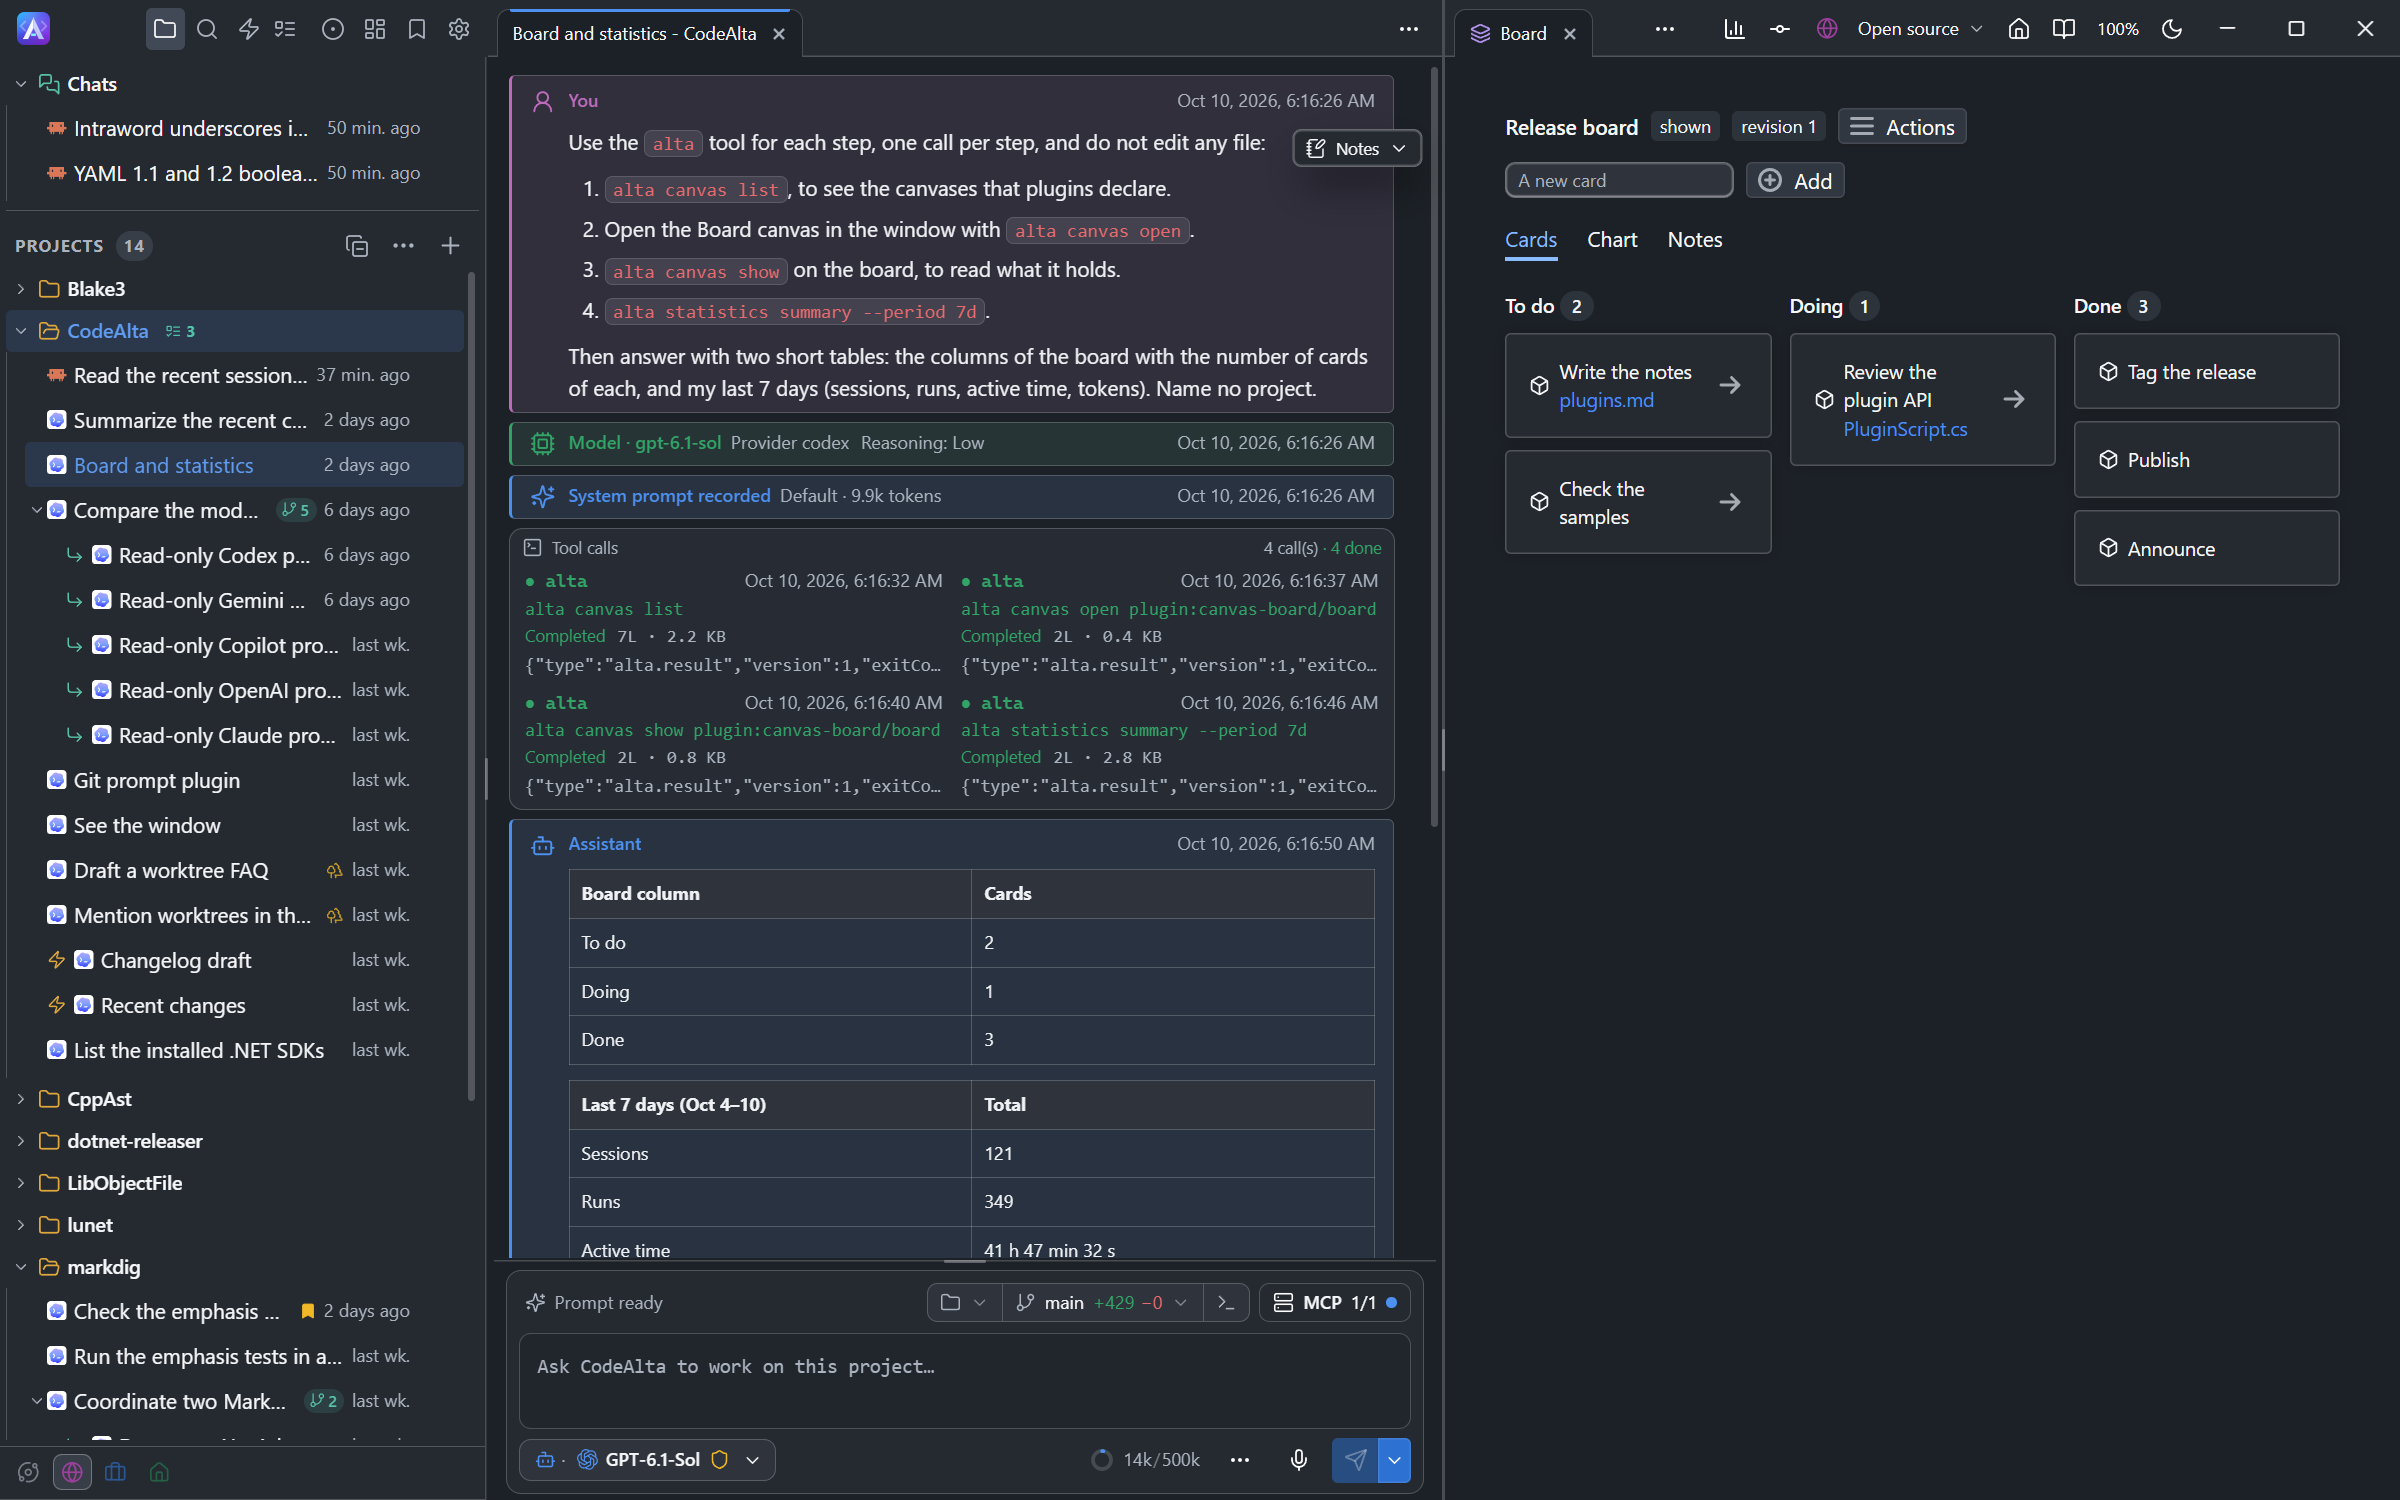The height and width of the screenshot is (1500, 2400).
Task: Expand the Blake3 project folder
Action: 21,289
